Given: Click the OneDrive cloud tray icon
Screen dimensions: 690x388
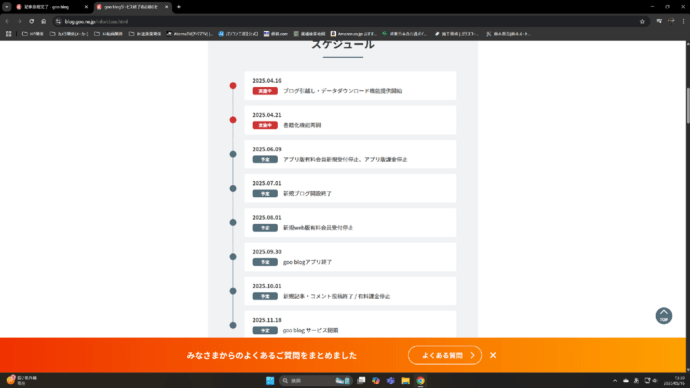Looking at the screenshot, I should (x=626, y=381).
